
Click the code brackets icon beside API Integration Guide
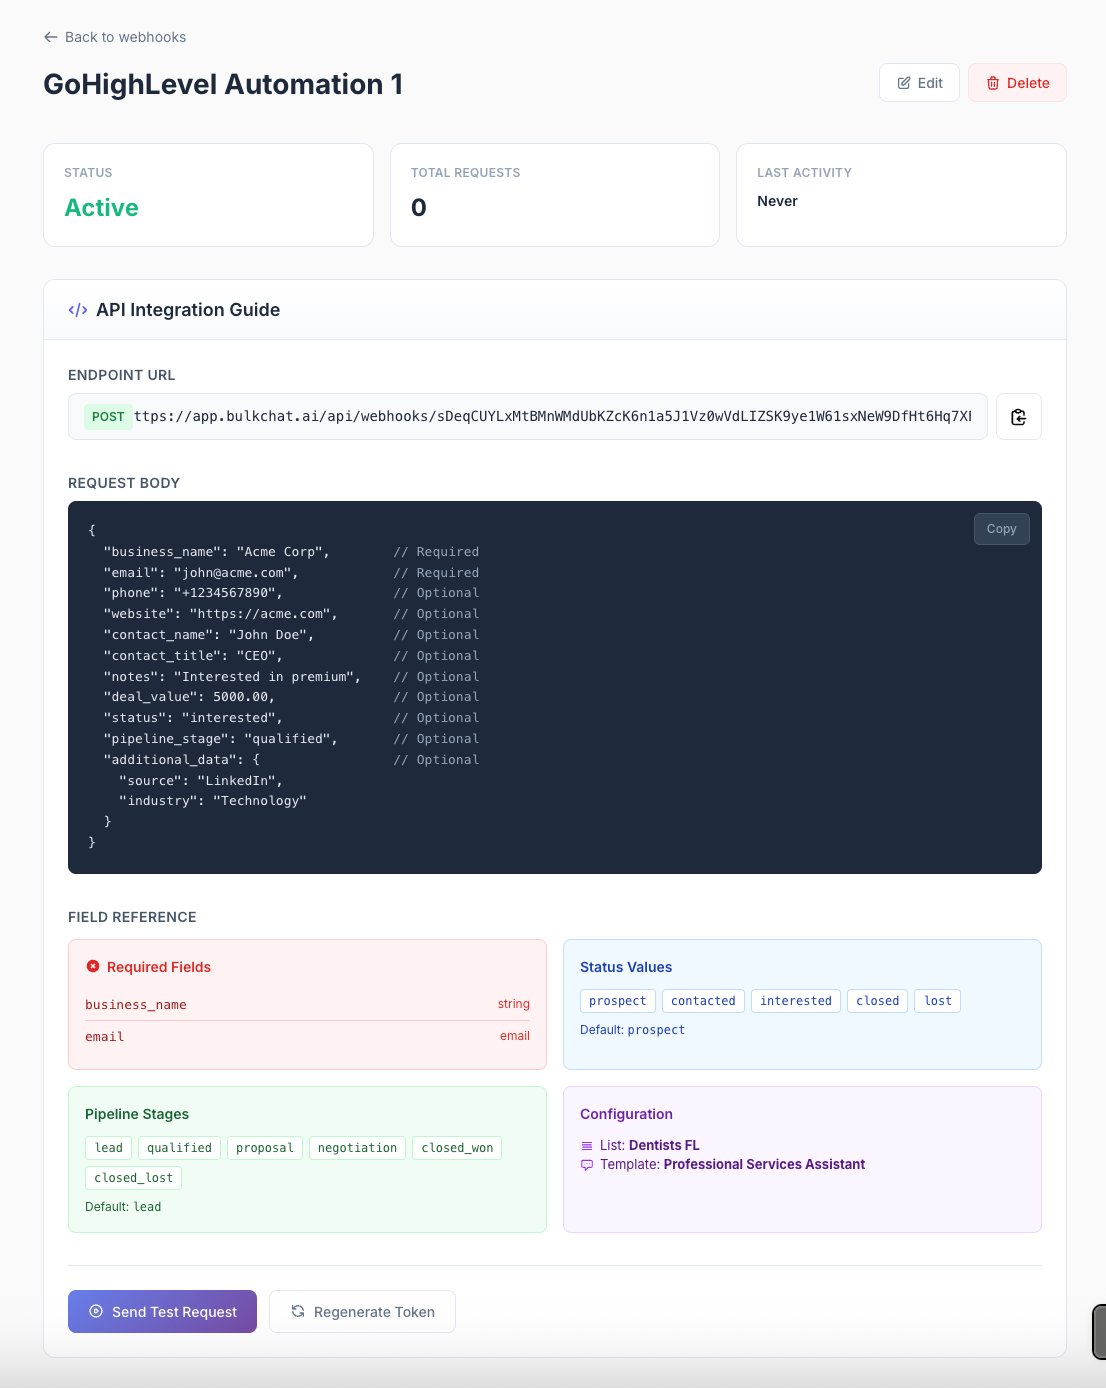click(x=78, y=310)
